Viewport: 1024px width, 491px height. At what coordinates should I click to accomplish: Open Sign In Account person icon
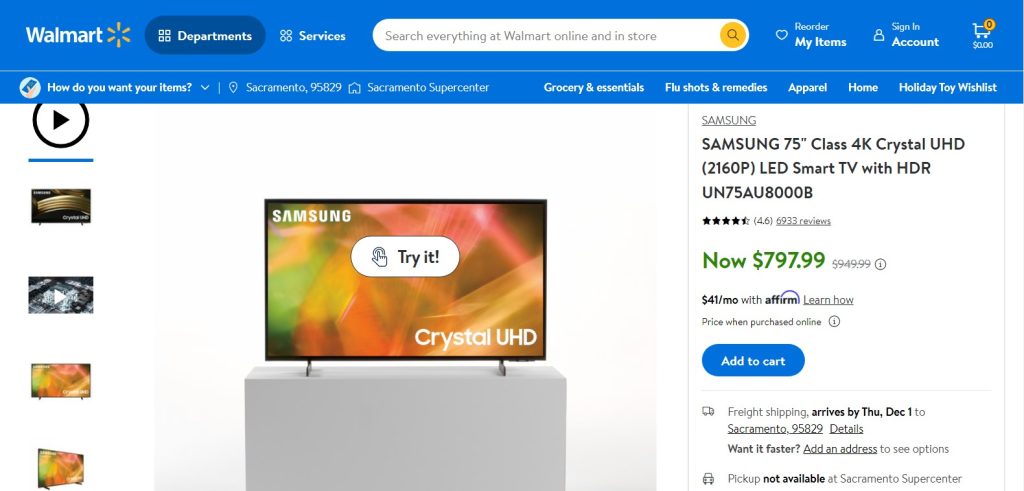pyautogui.click(x=879, y=35)
